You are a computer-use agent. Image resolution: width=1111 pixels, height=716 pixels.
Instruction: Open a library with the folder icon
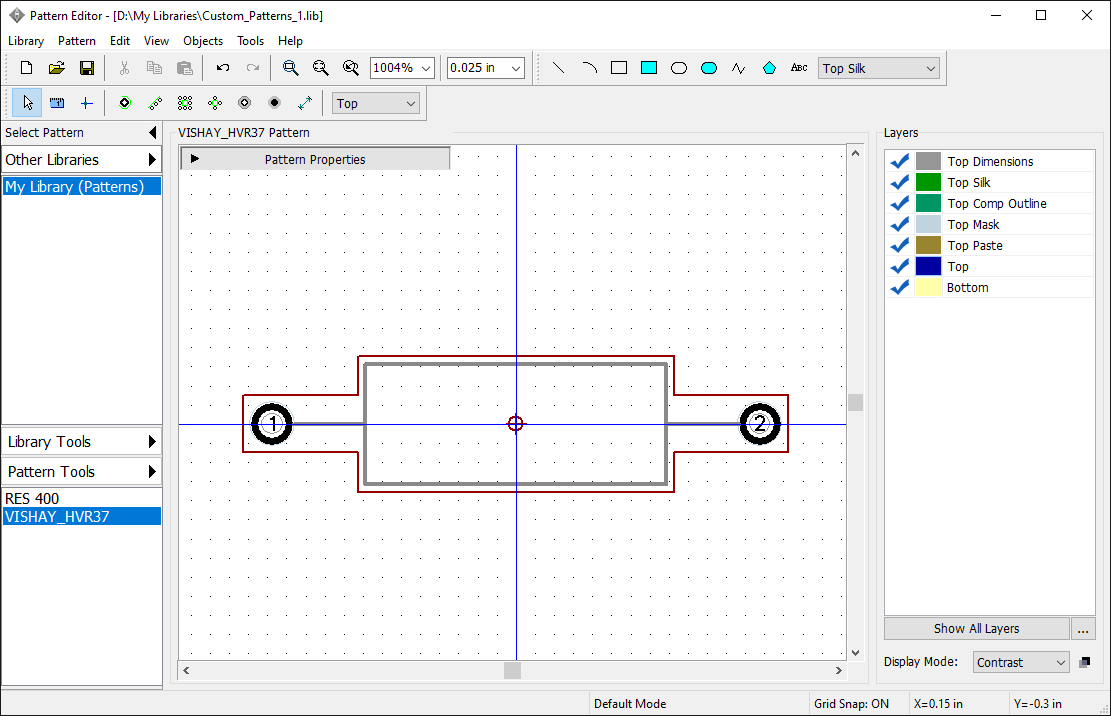(x=57, y=68)
